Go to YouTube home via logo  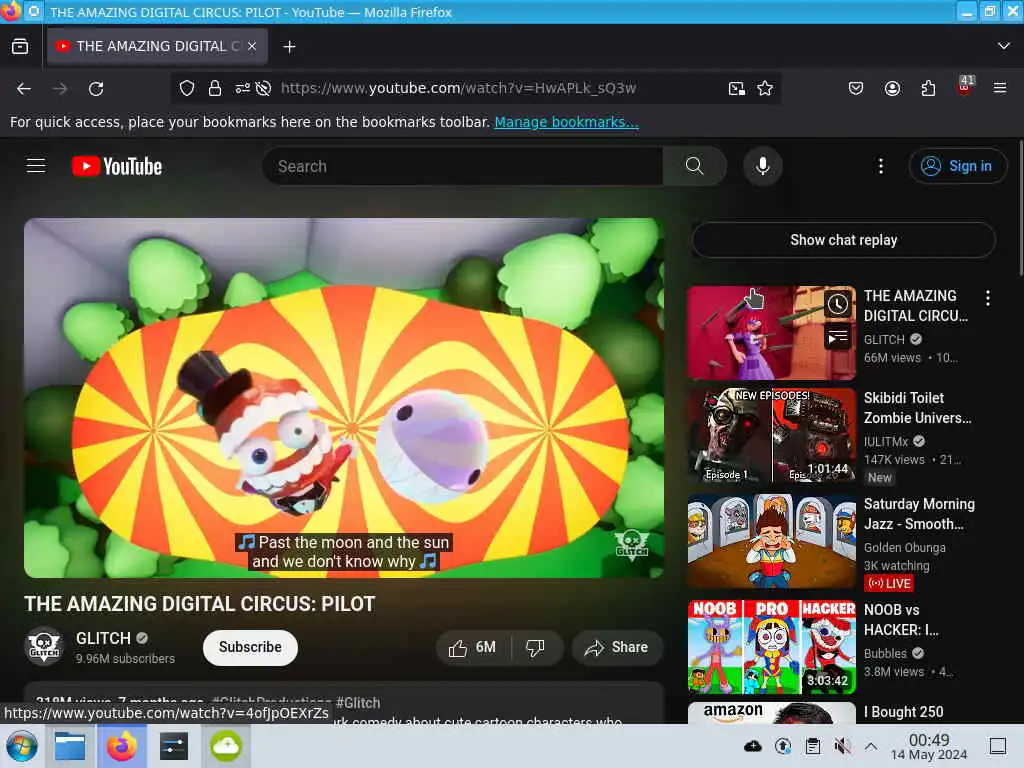[x=117, y=167]
